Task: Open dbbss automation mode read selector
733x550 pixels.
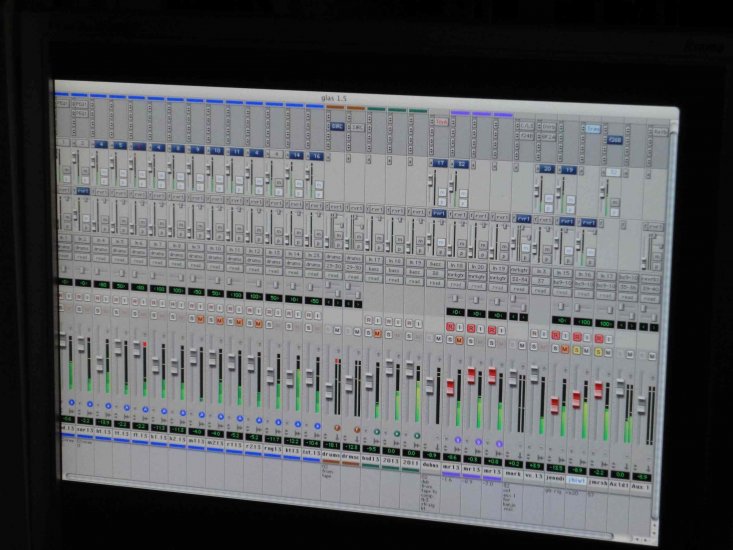Action: click(x=435, y=283)
